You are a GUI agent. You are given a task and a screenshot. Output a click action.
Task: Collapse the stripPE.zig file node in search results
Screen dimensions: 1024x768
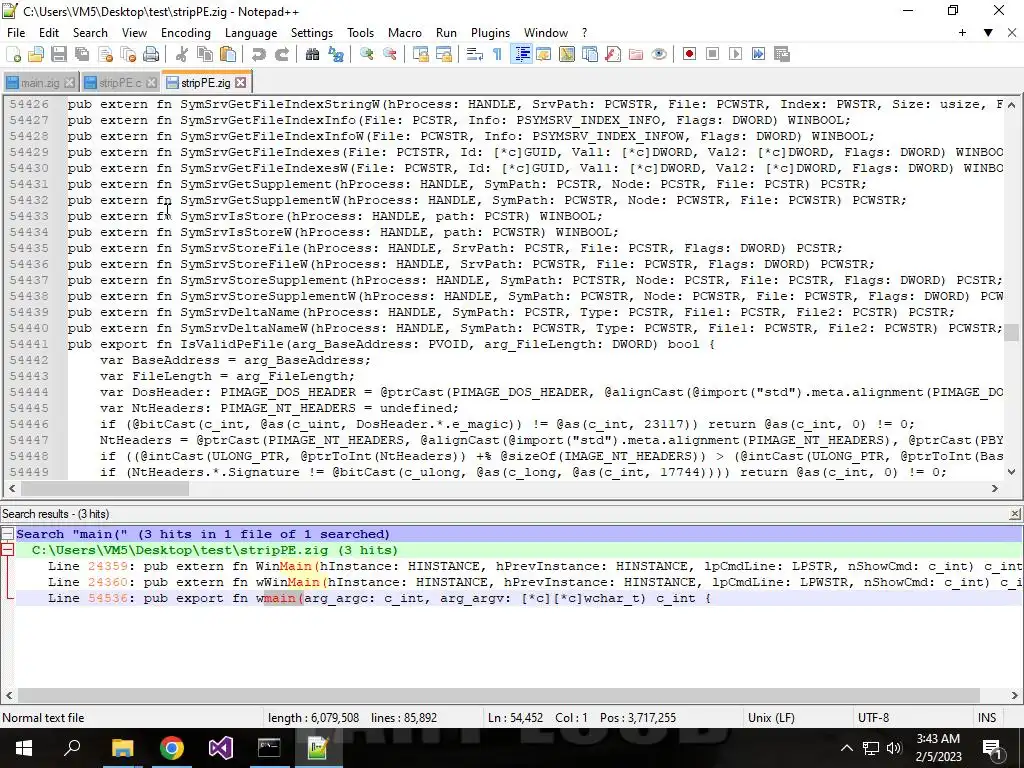pos(7,550)
